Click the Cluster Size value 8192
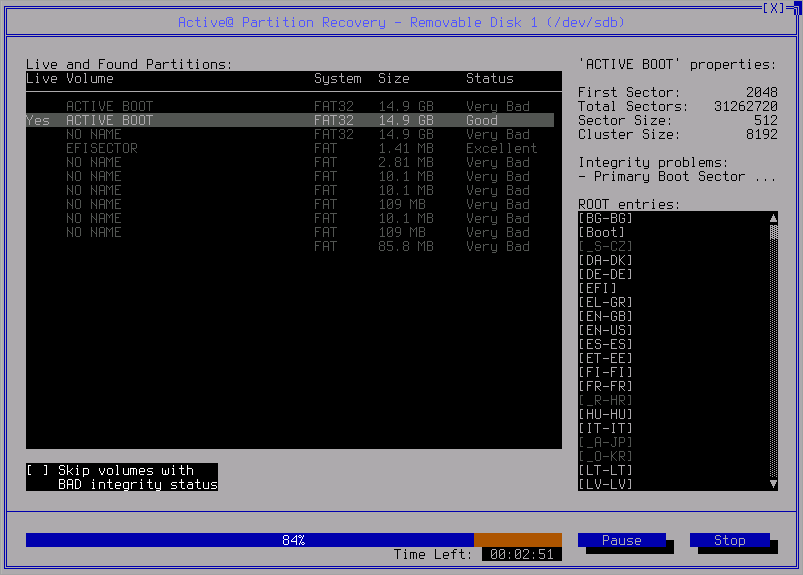 [x=762, y=134]
